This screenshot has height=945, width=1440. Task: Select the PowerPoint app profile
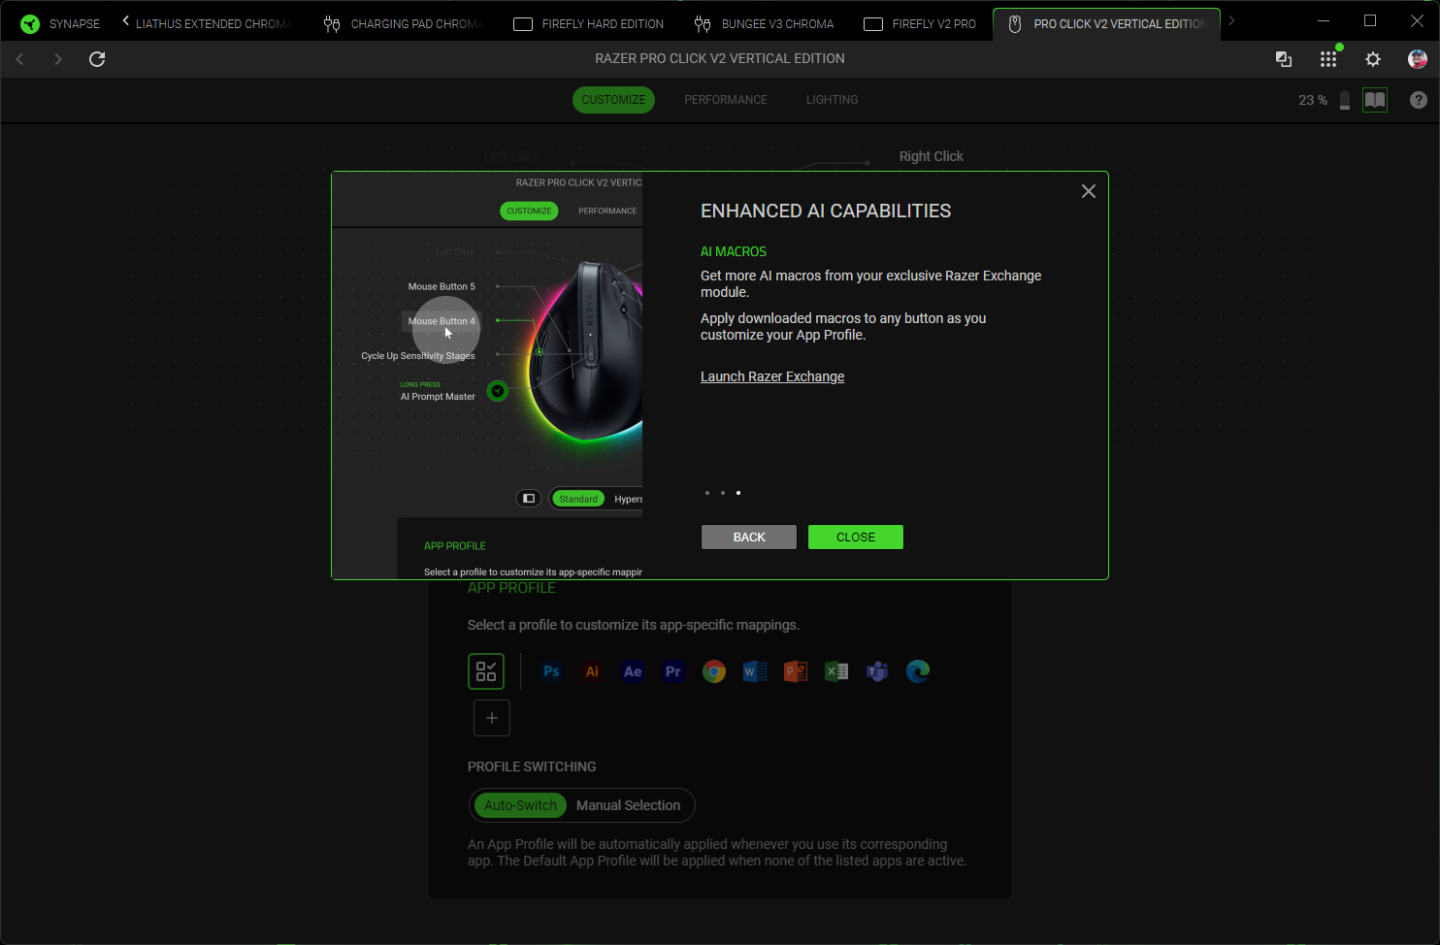[796, 671]
